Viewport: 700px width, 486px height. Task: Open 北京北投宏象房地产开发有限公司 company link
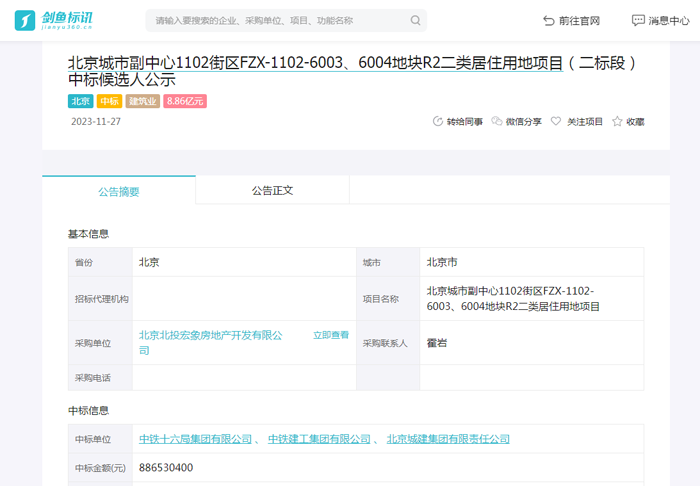point(210,336)
